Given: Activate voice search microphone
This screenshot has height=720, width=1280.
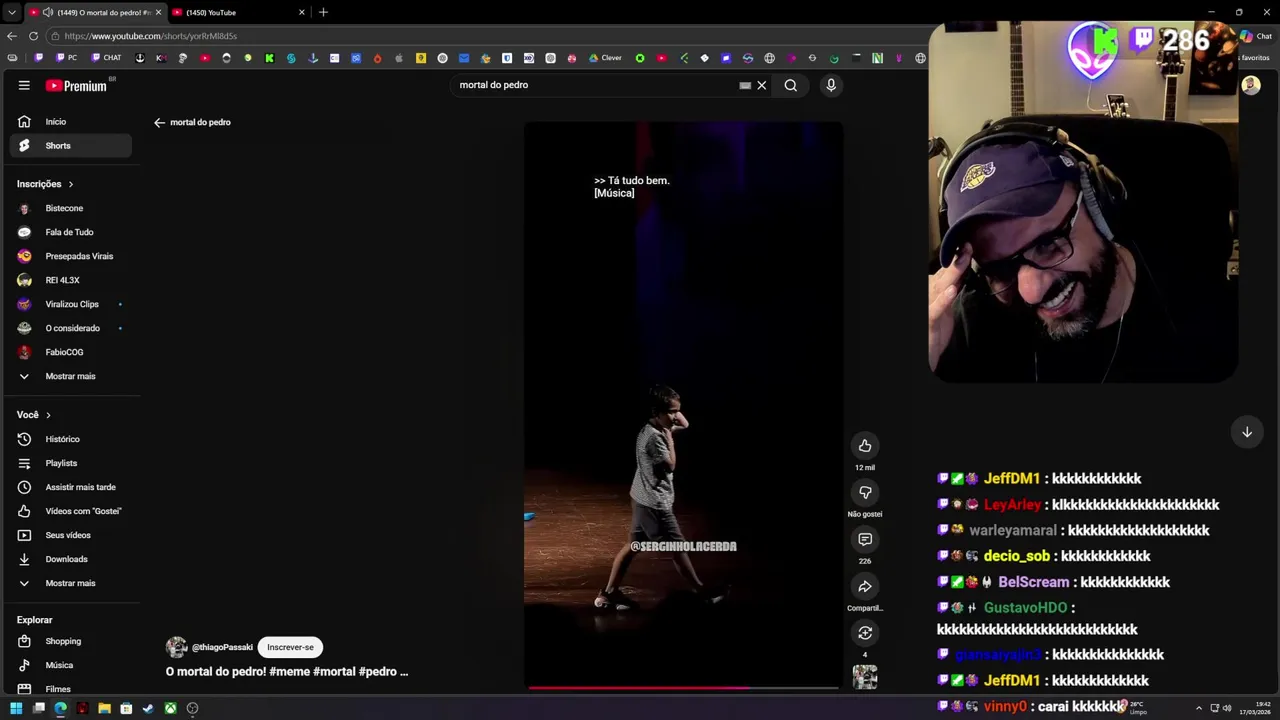Looking at the screenshot, I should click(x=830, y=85).
